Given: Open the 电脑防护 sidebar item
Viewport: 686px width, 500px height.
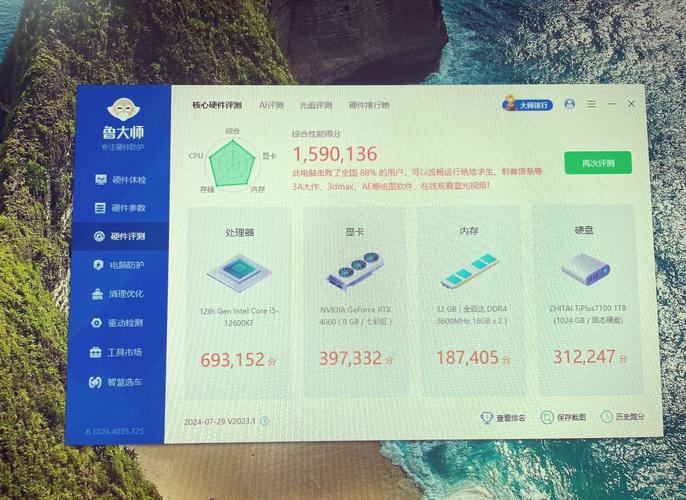Looking at the screenshot, I should [x=118, y=265].
